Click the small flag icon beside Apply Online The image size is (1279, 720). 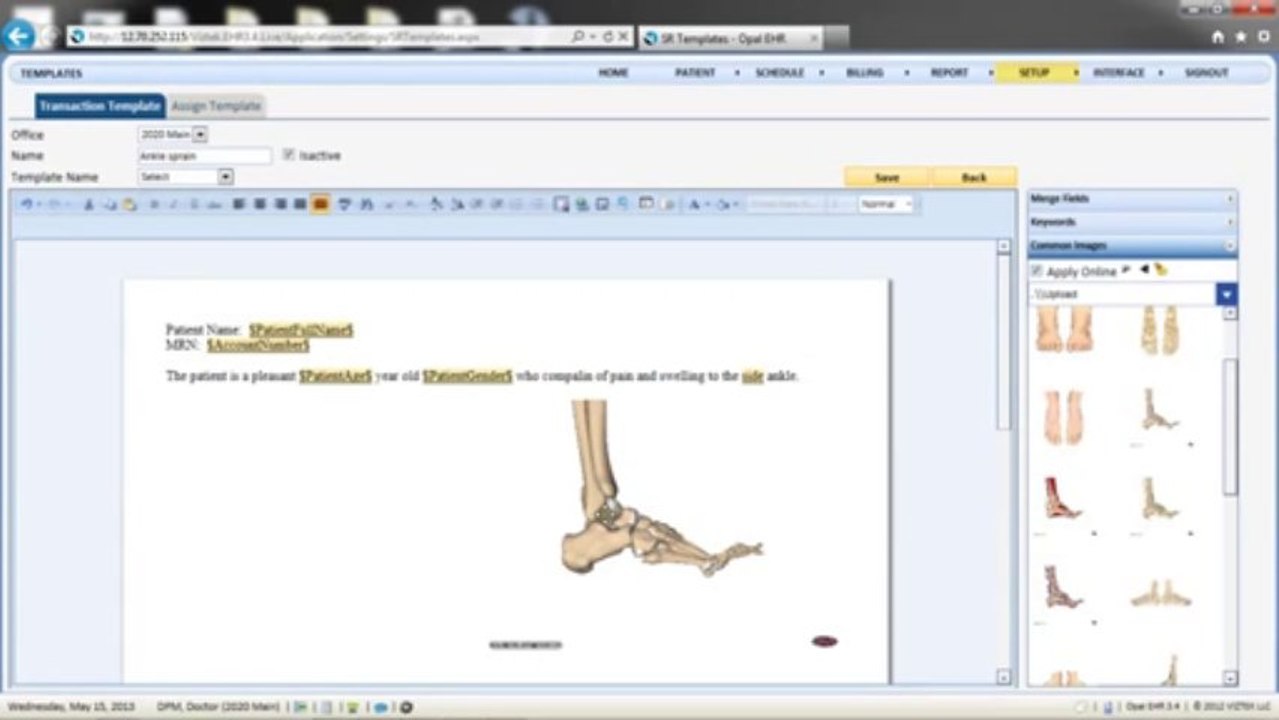point(1127,270)
